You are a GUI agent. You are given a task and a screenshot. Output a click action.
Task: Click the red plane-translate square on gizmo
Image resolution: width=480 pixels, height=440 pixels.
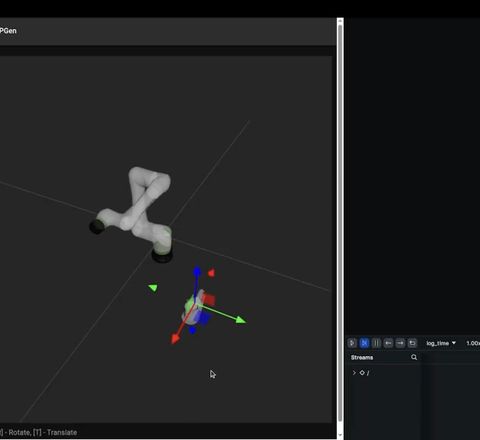(209, 299)
